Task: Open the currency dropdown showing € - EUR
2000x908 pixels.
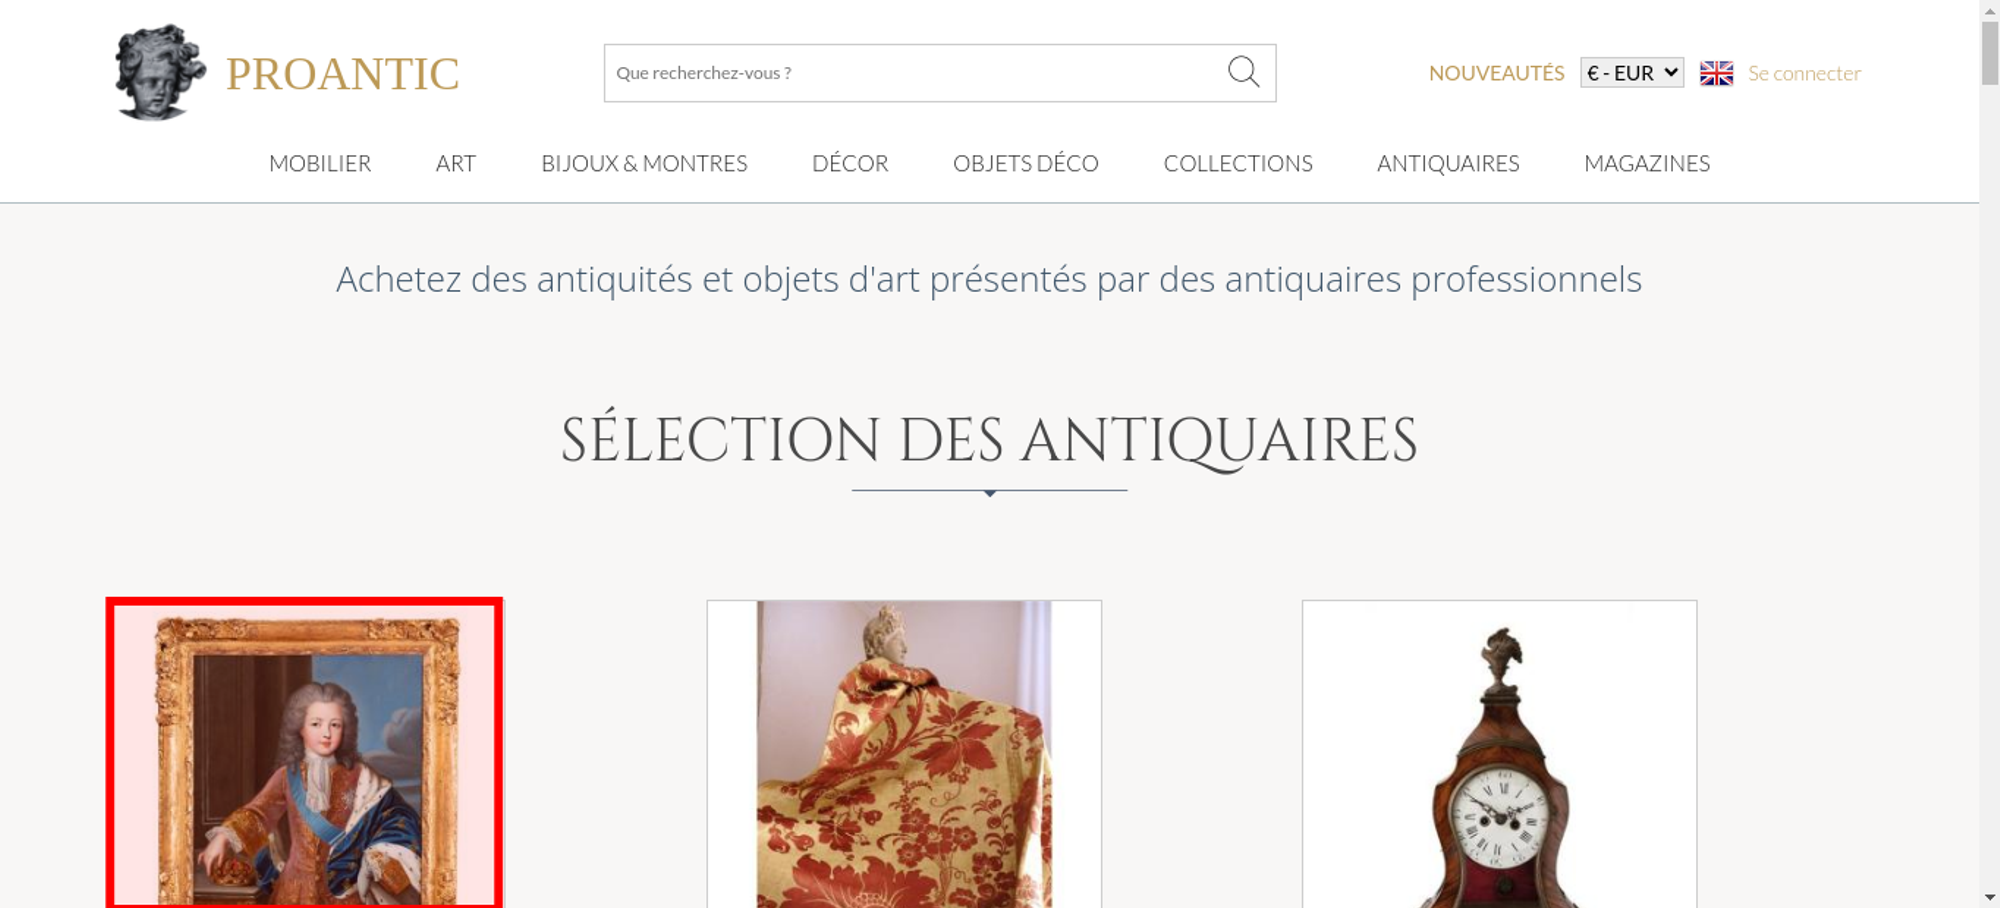Action: (1632, 73)
